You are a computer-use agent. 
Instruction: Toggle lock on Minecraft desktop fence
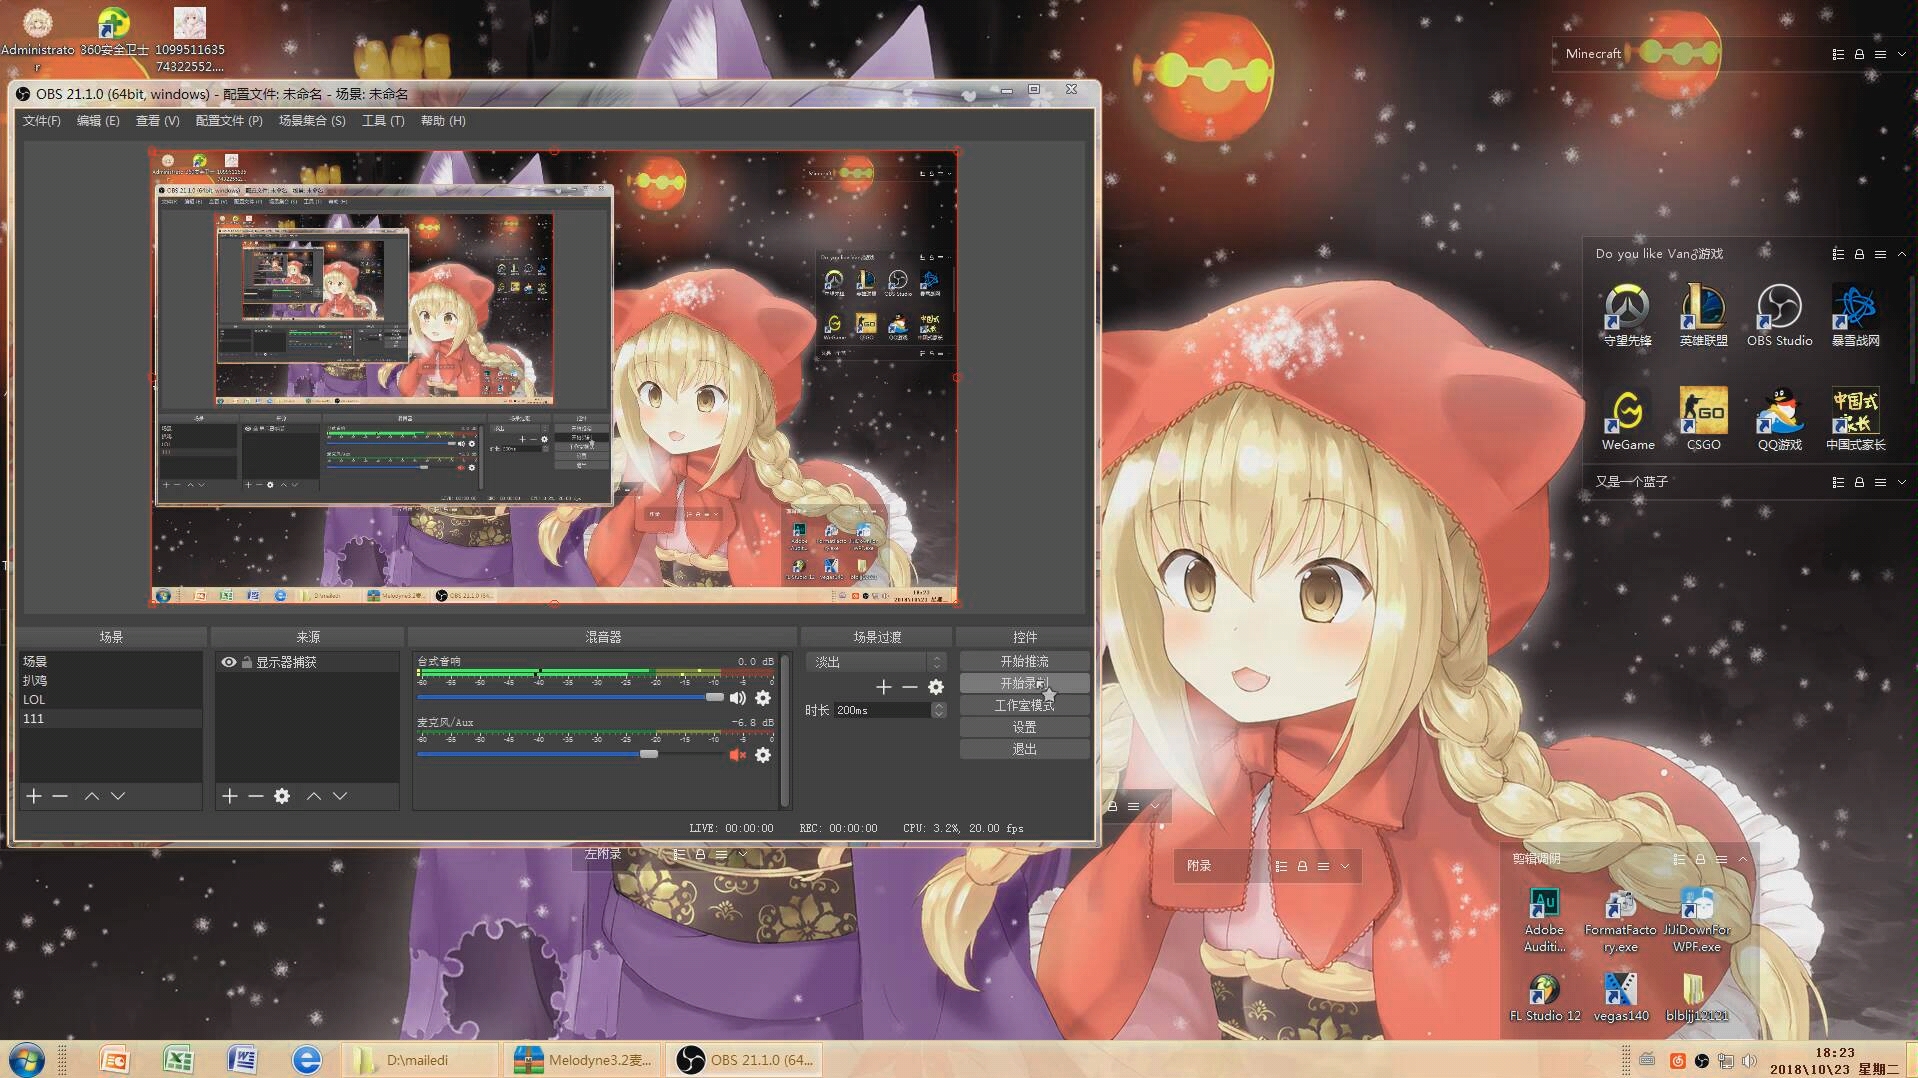(1859, 54)
